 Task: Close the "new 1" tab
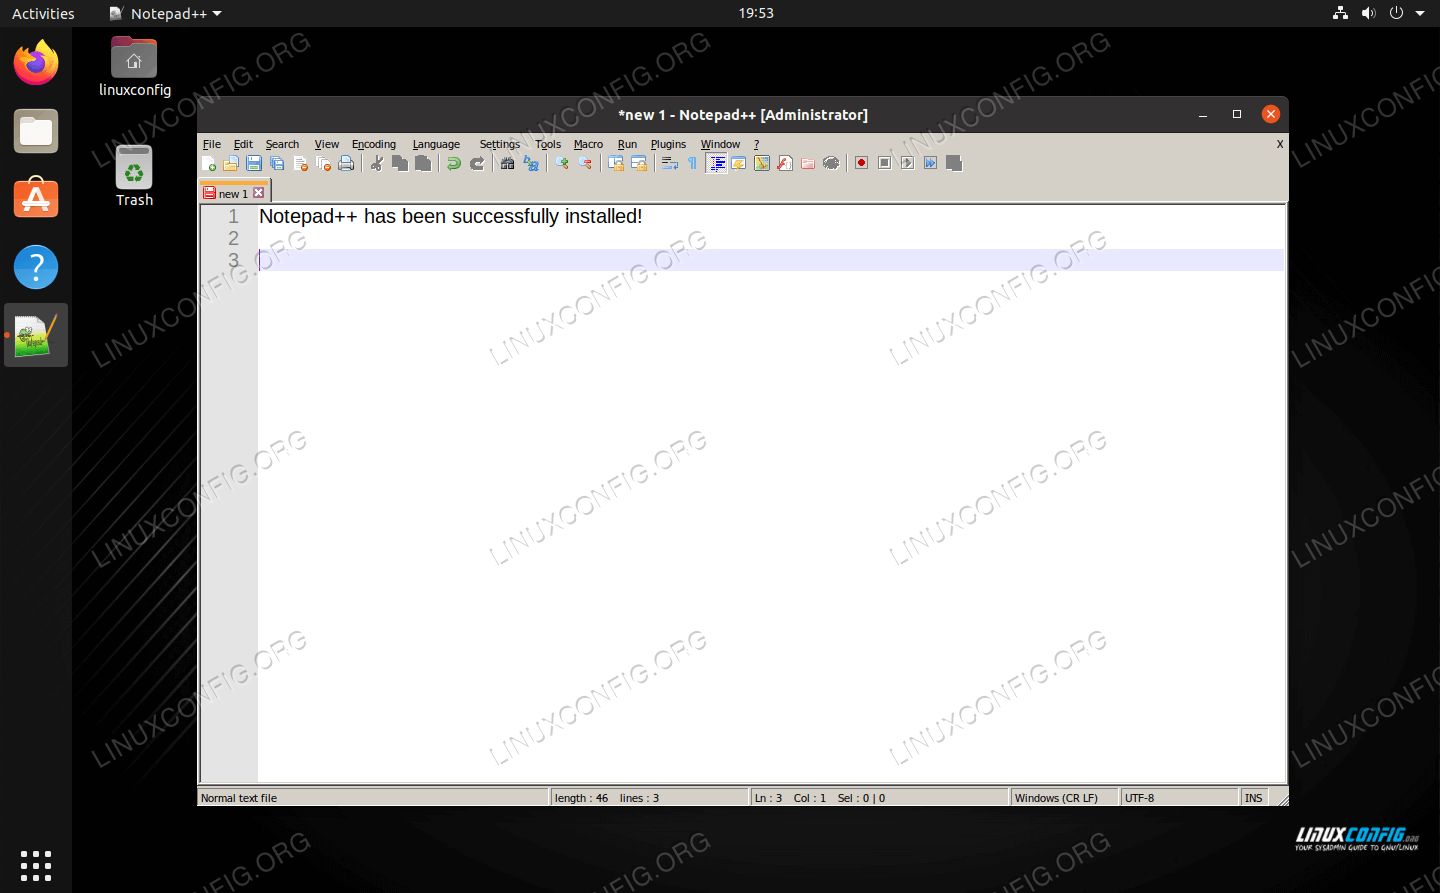tap(259, 193)
